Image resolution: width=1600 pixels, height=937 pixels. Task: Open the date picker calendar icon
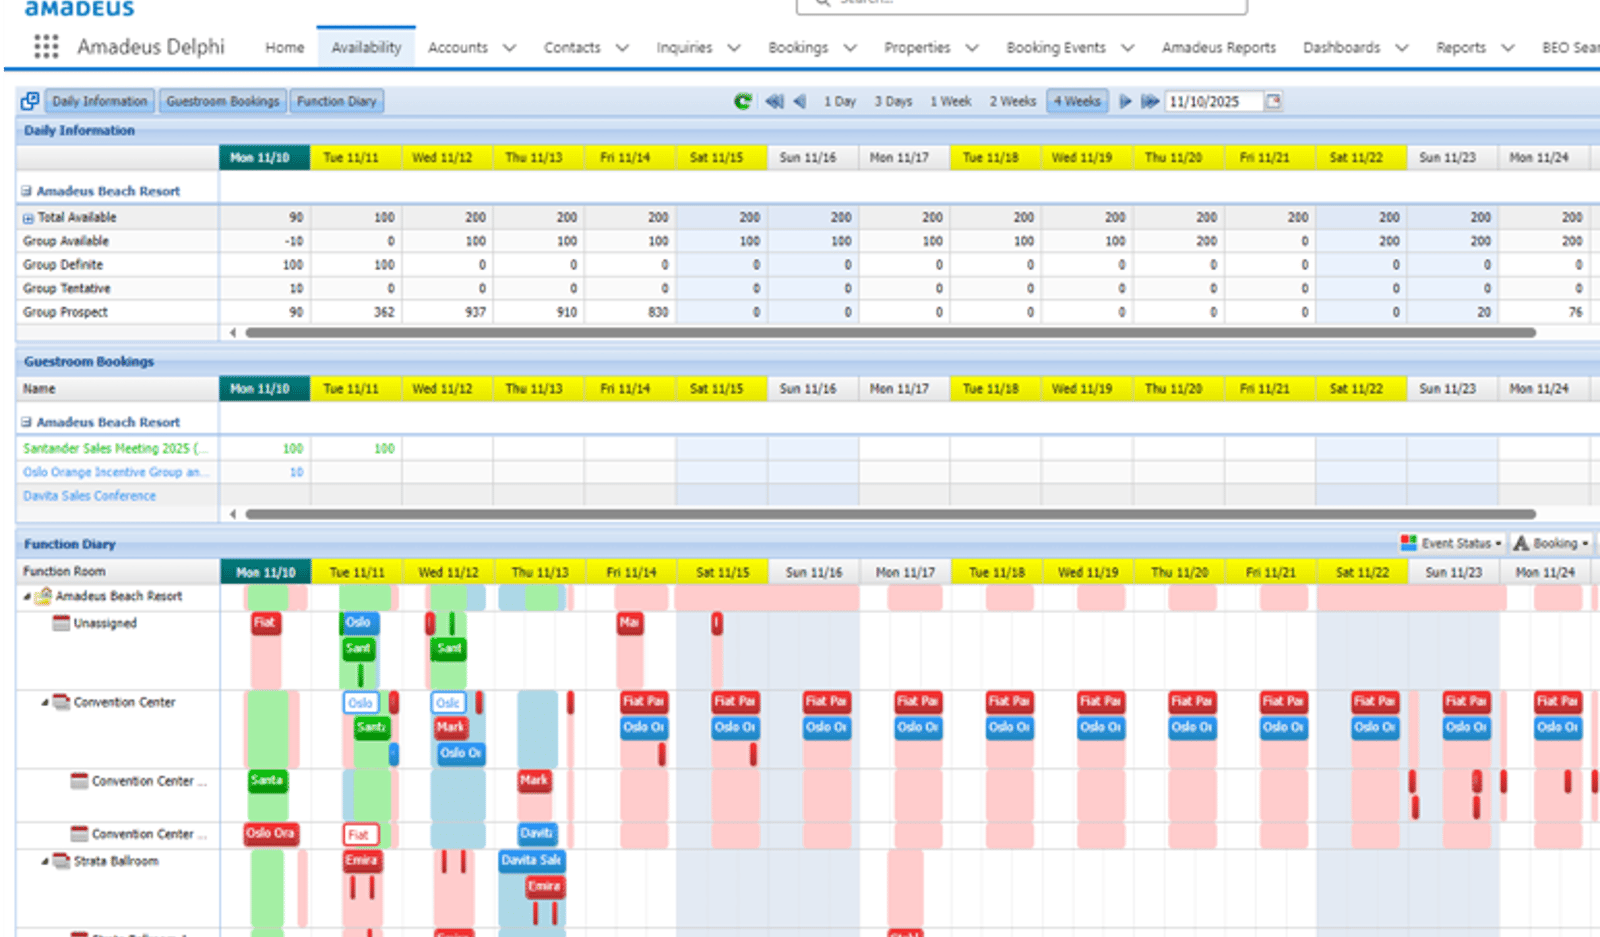pyautogui.click(x=1273, y=101)
